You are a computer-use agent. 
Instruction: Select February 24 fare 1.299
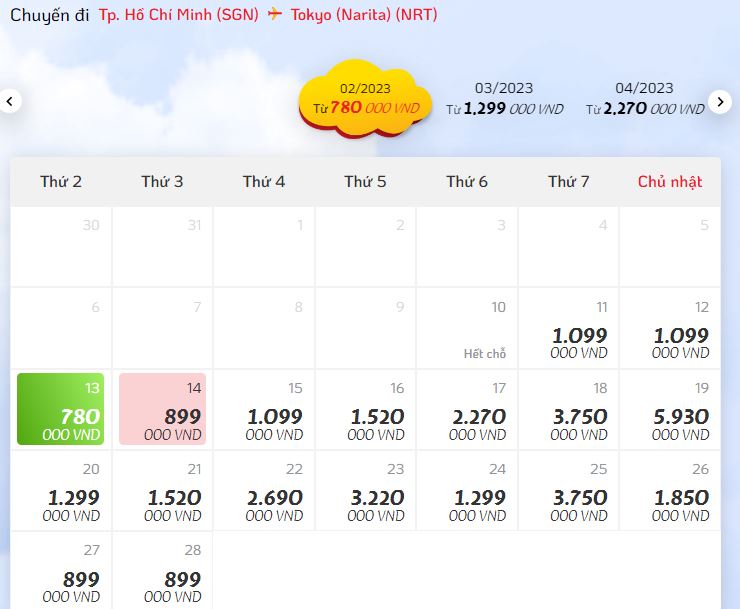467,491
